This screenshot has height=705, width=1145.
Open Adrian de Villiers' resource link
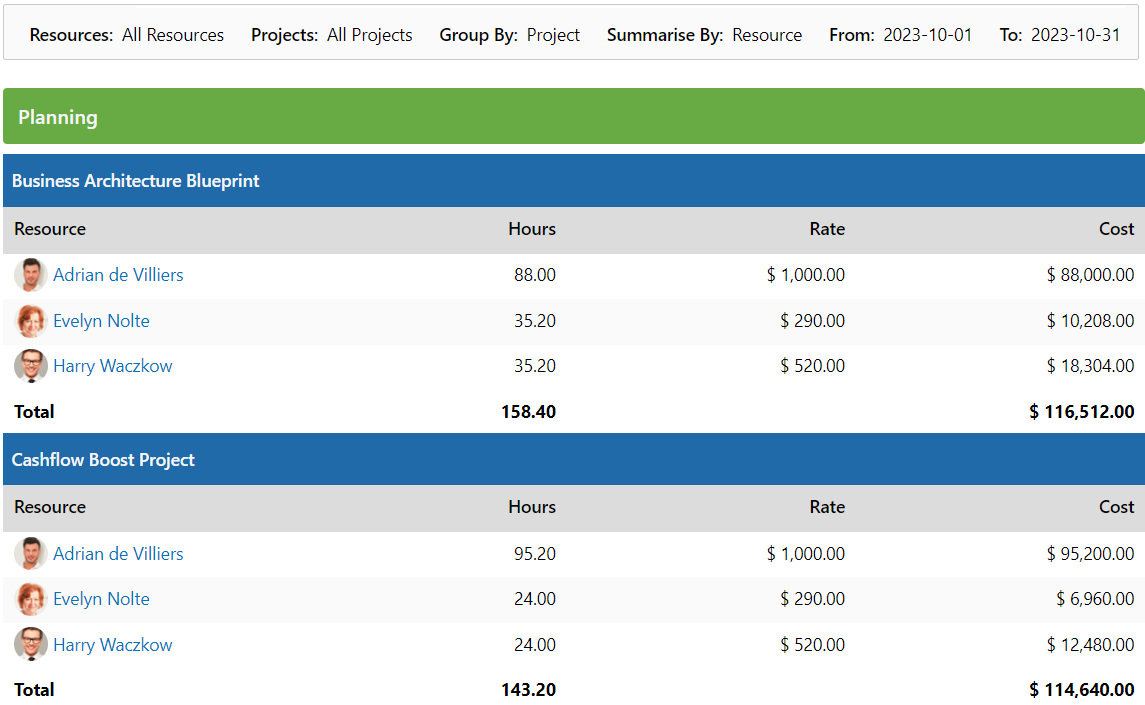(117, 275)
